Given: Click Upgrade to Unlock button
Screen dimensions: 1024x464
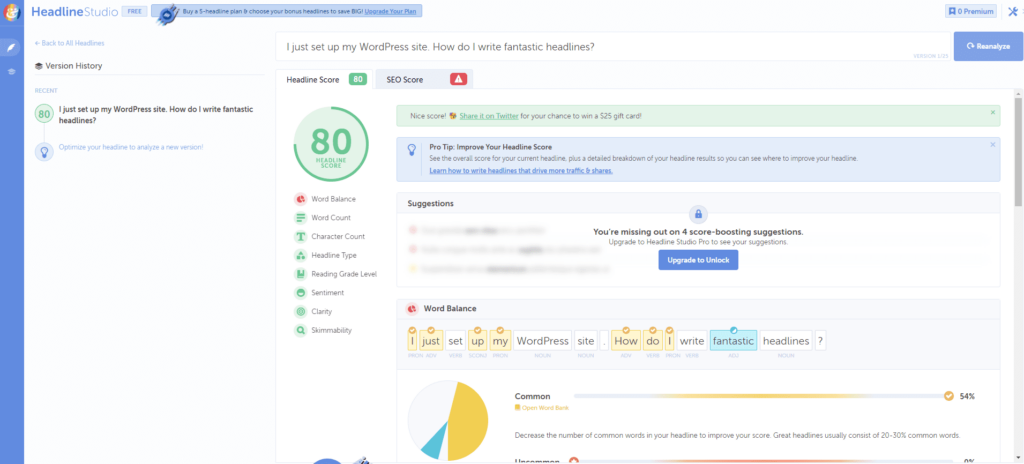Looking at the screenshot, I should 698,260.
